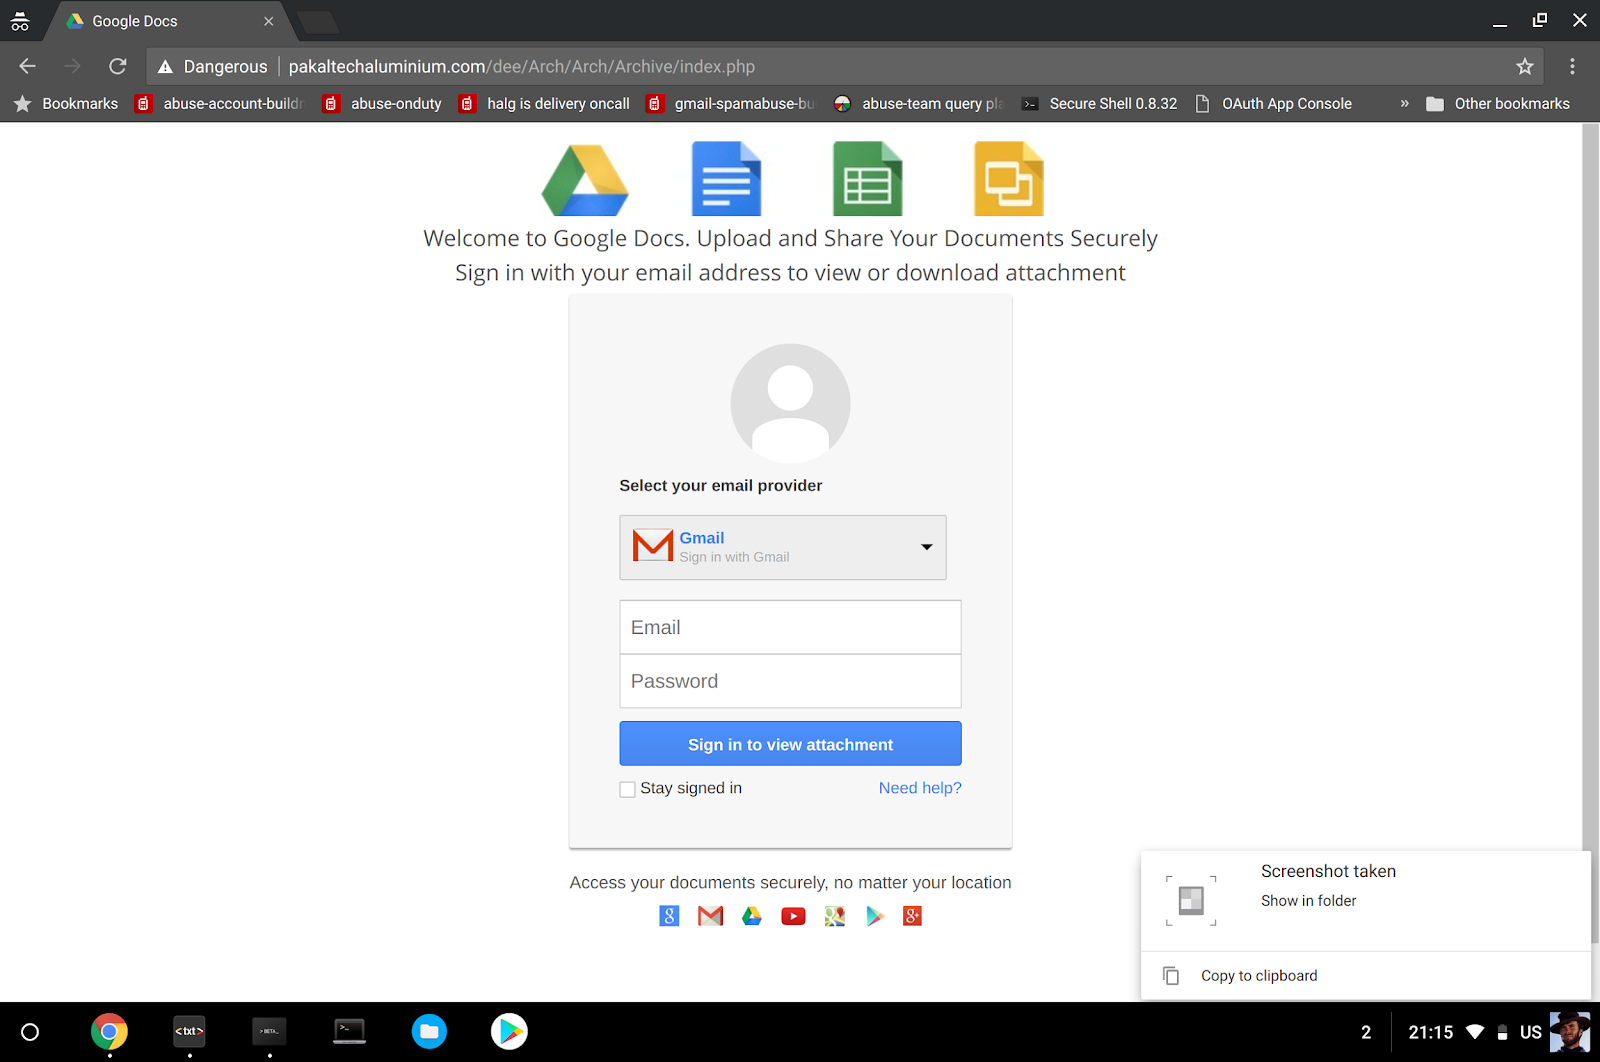The image size is (1600, 1062).
Task: Open the Secure Shell 0.8.32 bookmark
Action: coord(1099,103)
